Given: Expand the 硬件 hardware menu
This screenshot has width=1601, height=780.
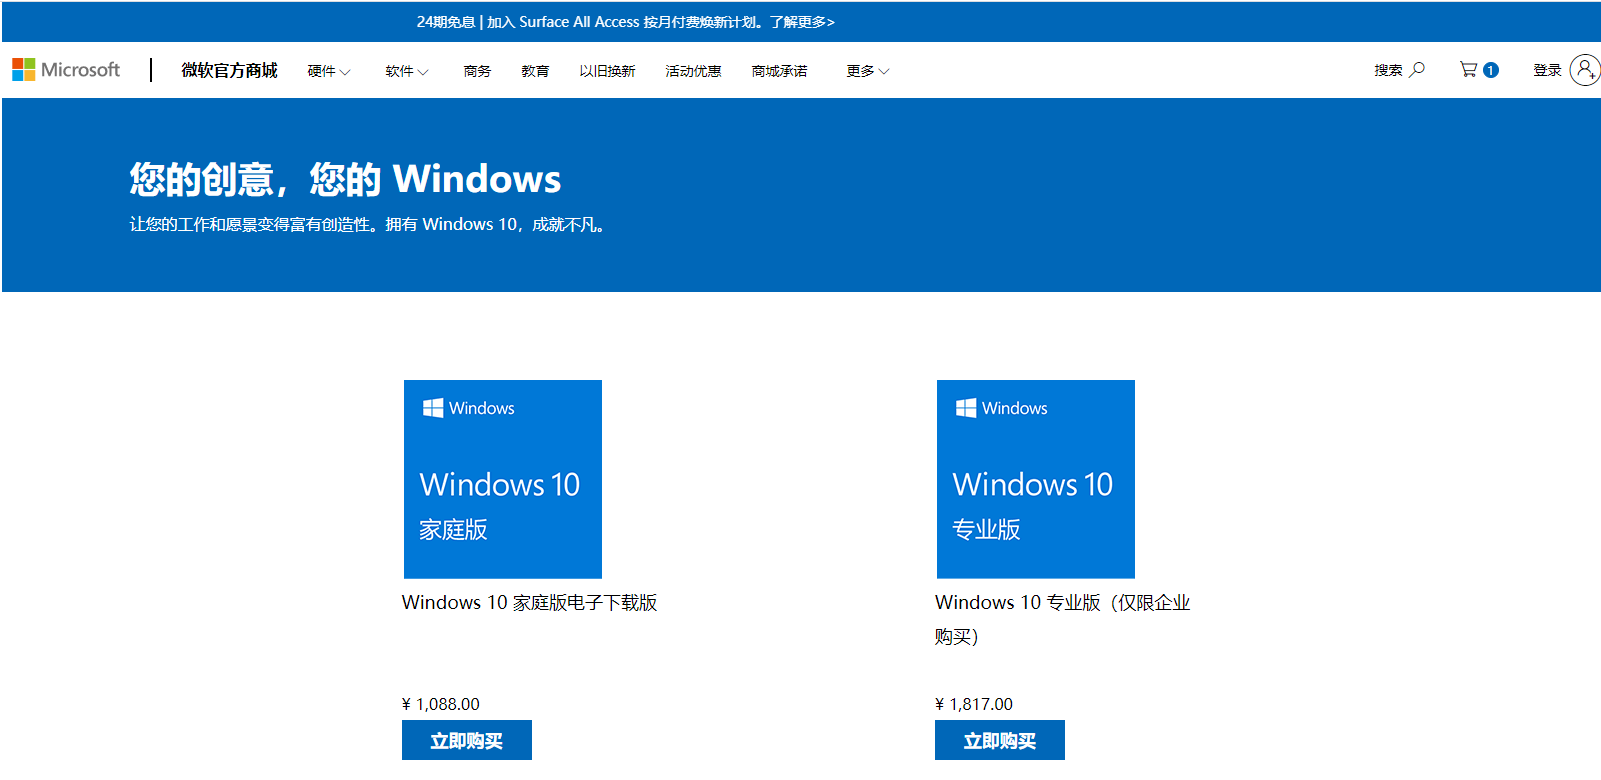Looking at the screenshot, I should coord(329,71).
